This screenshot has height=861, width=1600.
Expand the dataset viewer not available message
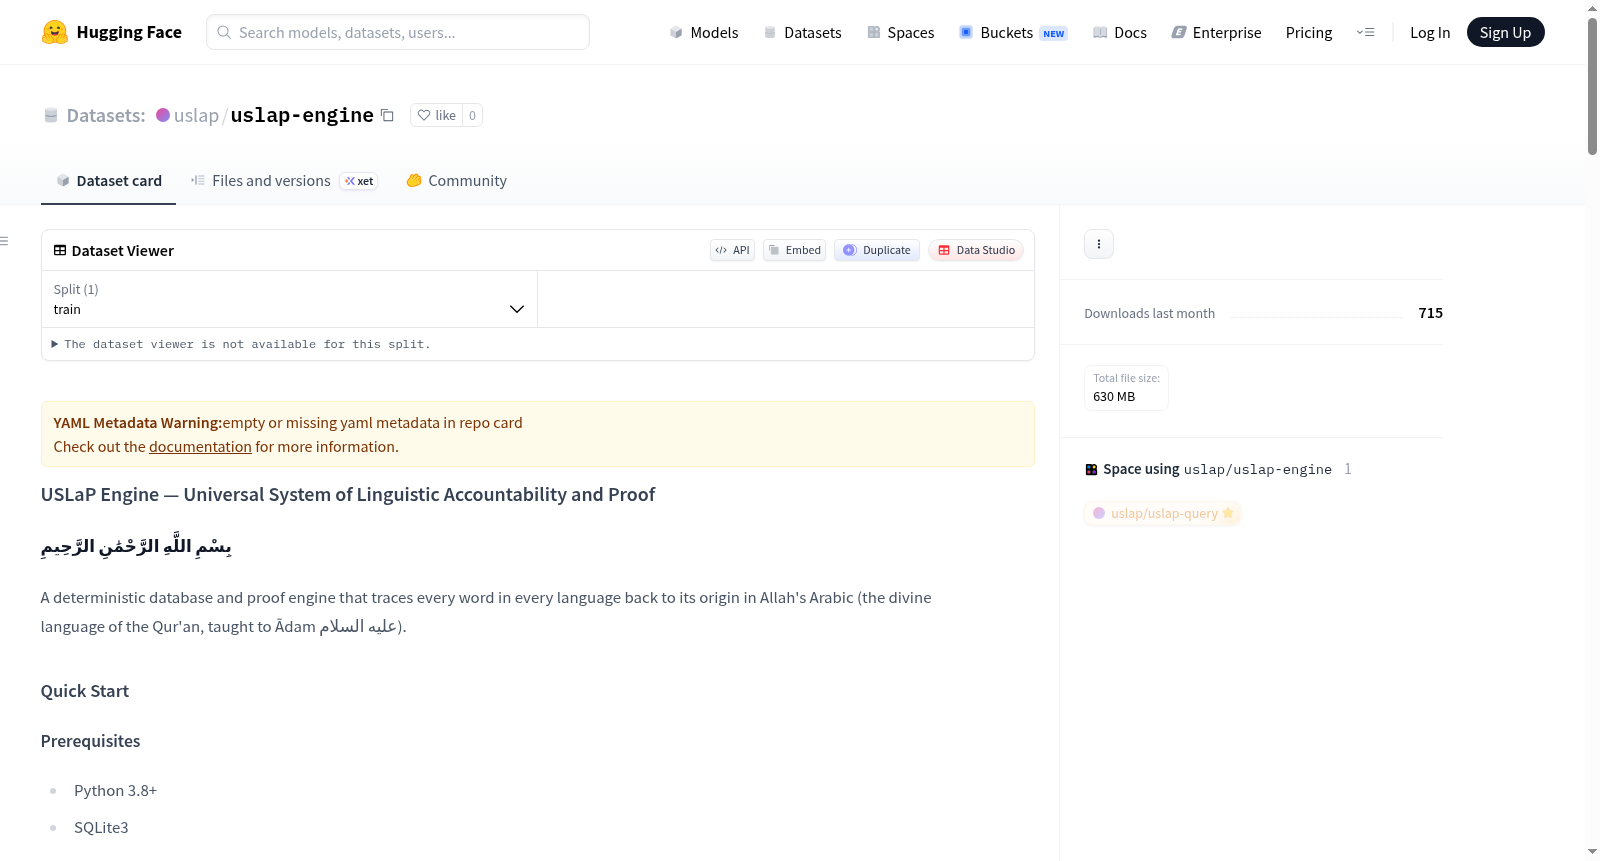coord(241,344)
